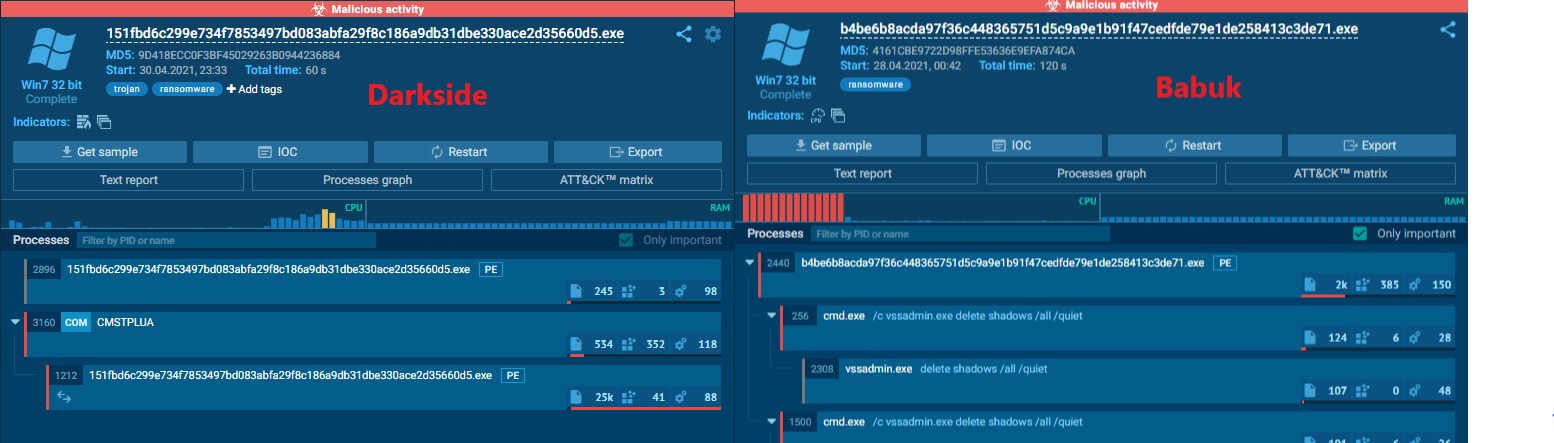Click Restart in Darkside panel

click(x=460, y=152)
